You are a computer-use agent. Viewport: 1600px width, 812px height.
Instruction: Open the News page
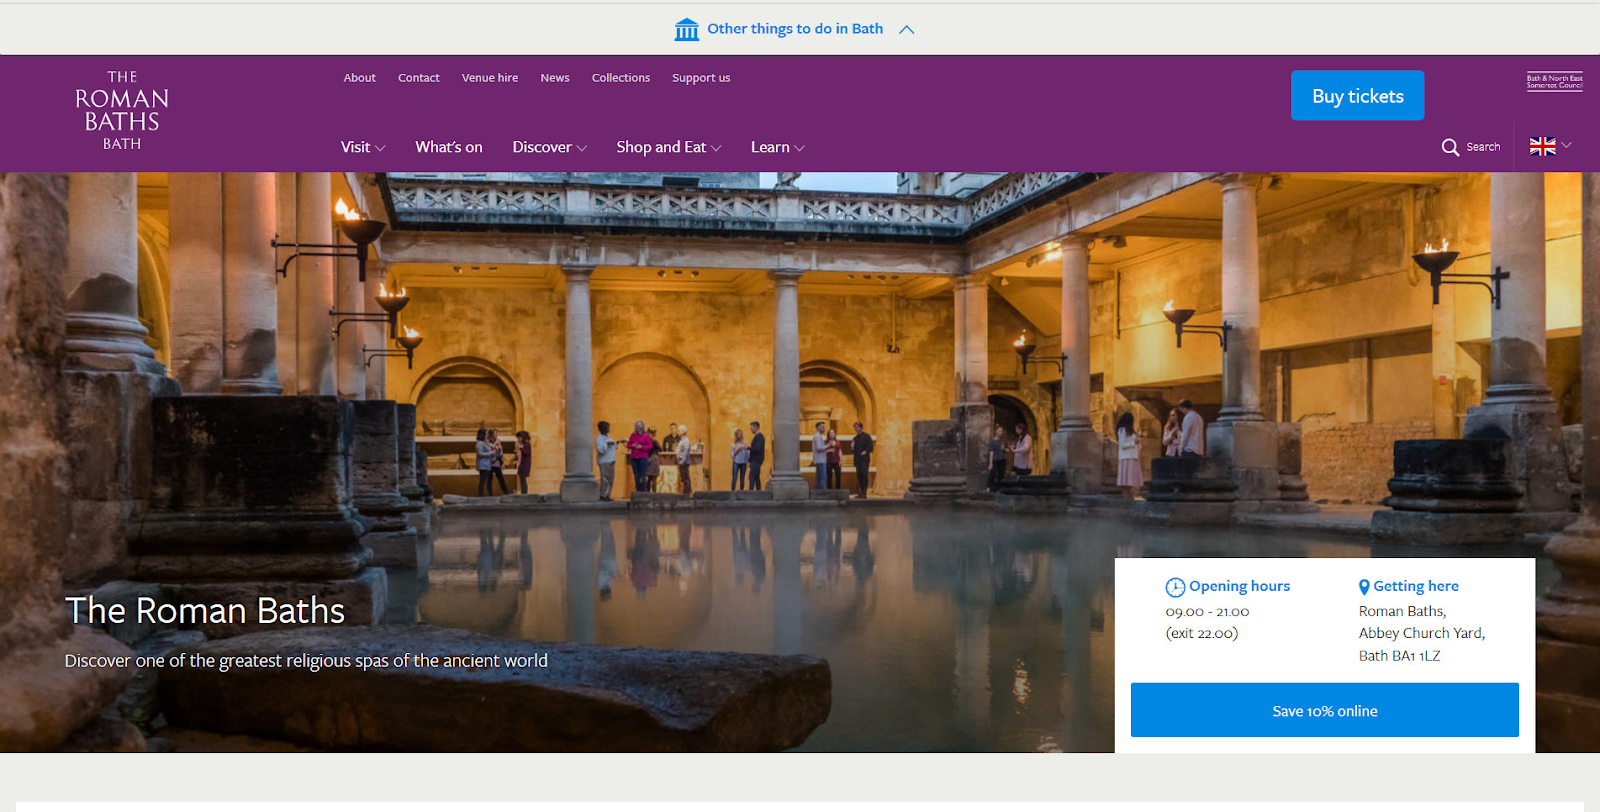pyautogui.click(x=555, y=78)
